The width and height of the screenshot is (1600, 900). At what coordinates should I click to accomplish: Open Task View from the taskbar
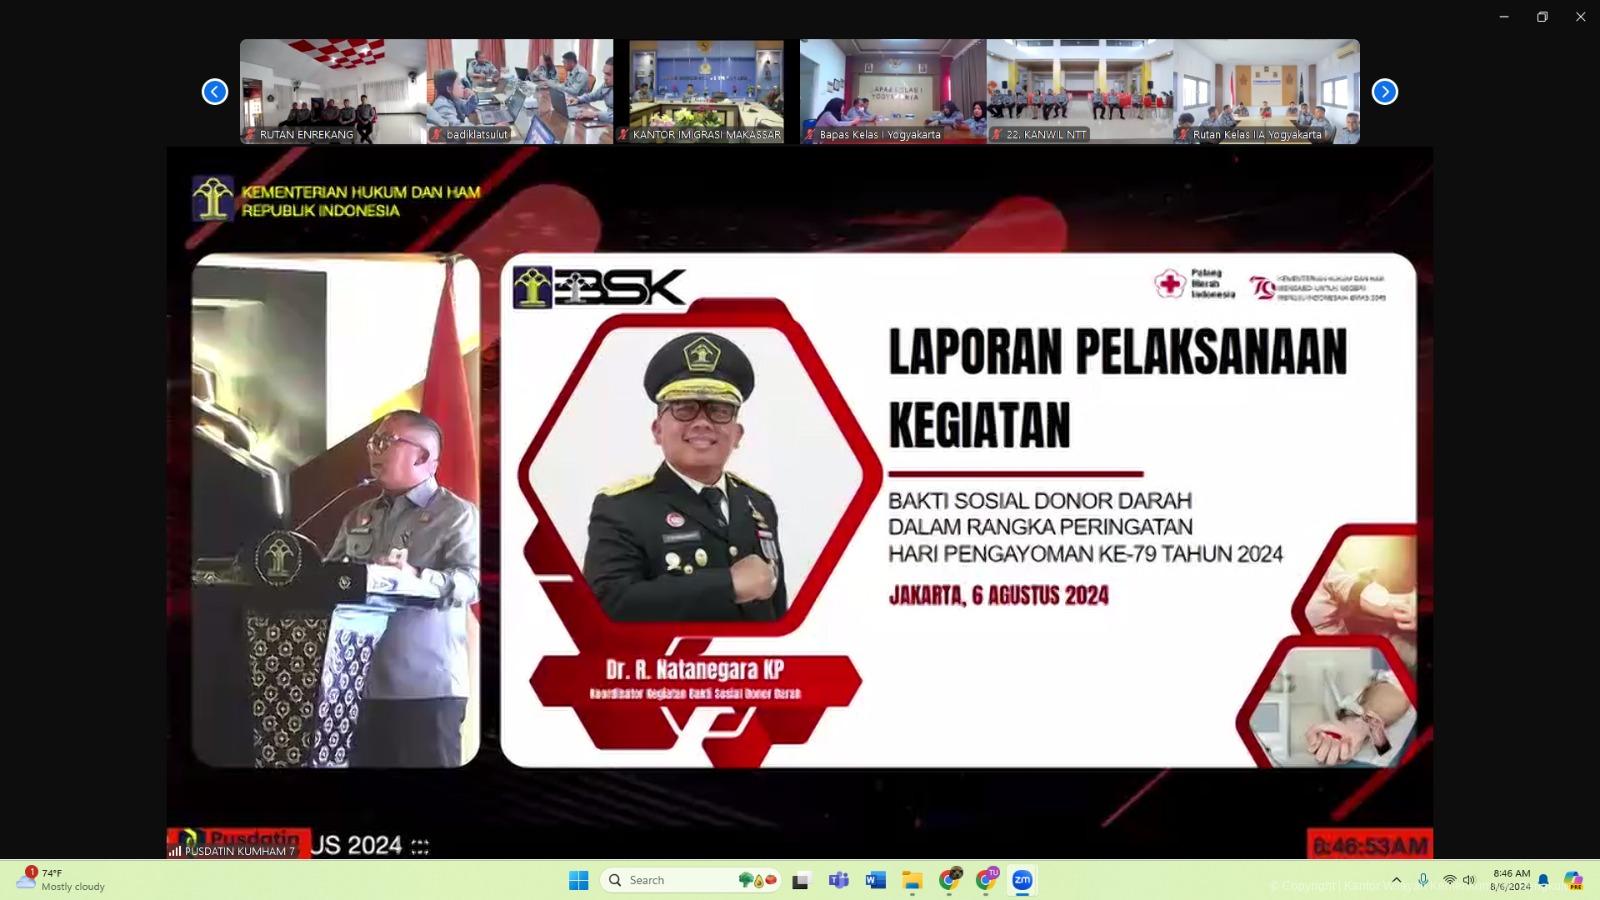tap(800, 880)
